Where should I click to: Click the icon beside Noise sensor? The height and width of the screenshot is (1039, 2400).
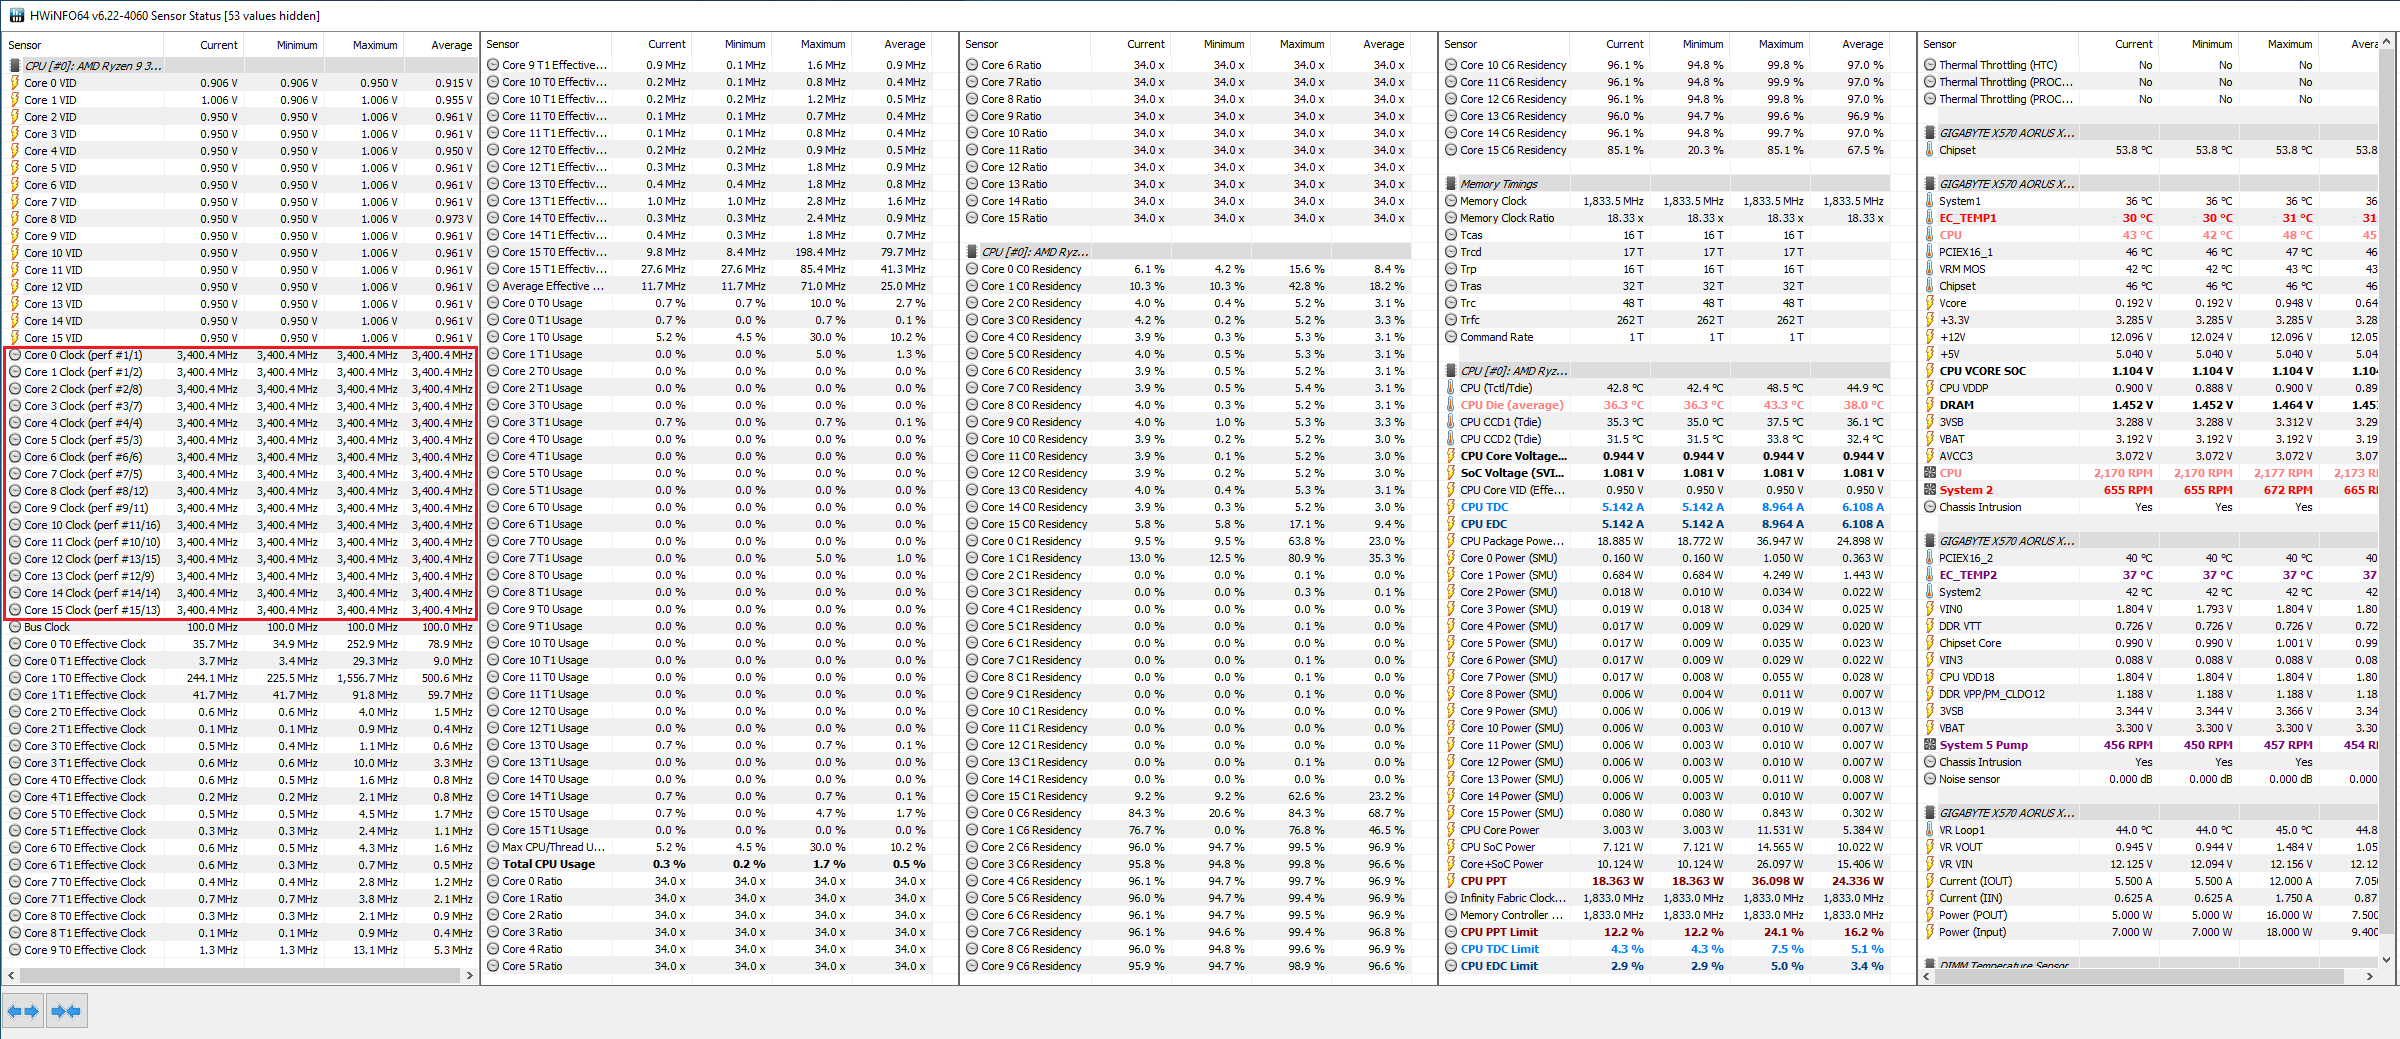click(x=1930, y=779)
